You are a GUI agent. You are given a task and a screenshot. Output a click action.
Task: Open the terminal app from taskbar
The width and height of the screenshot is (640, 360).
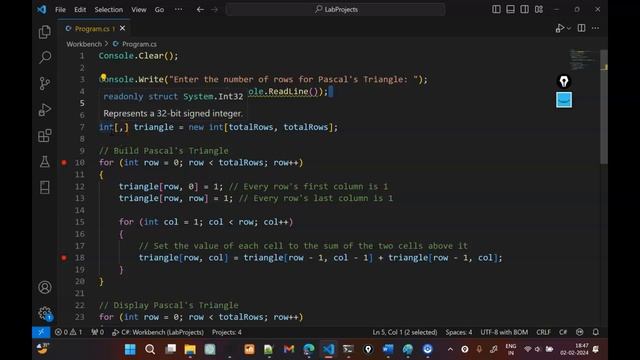click(348, 349)
